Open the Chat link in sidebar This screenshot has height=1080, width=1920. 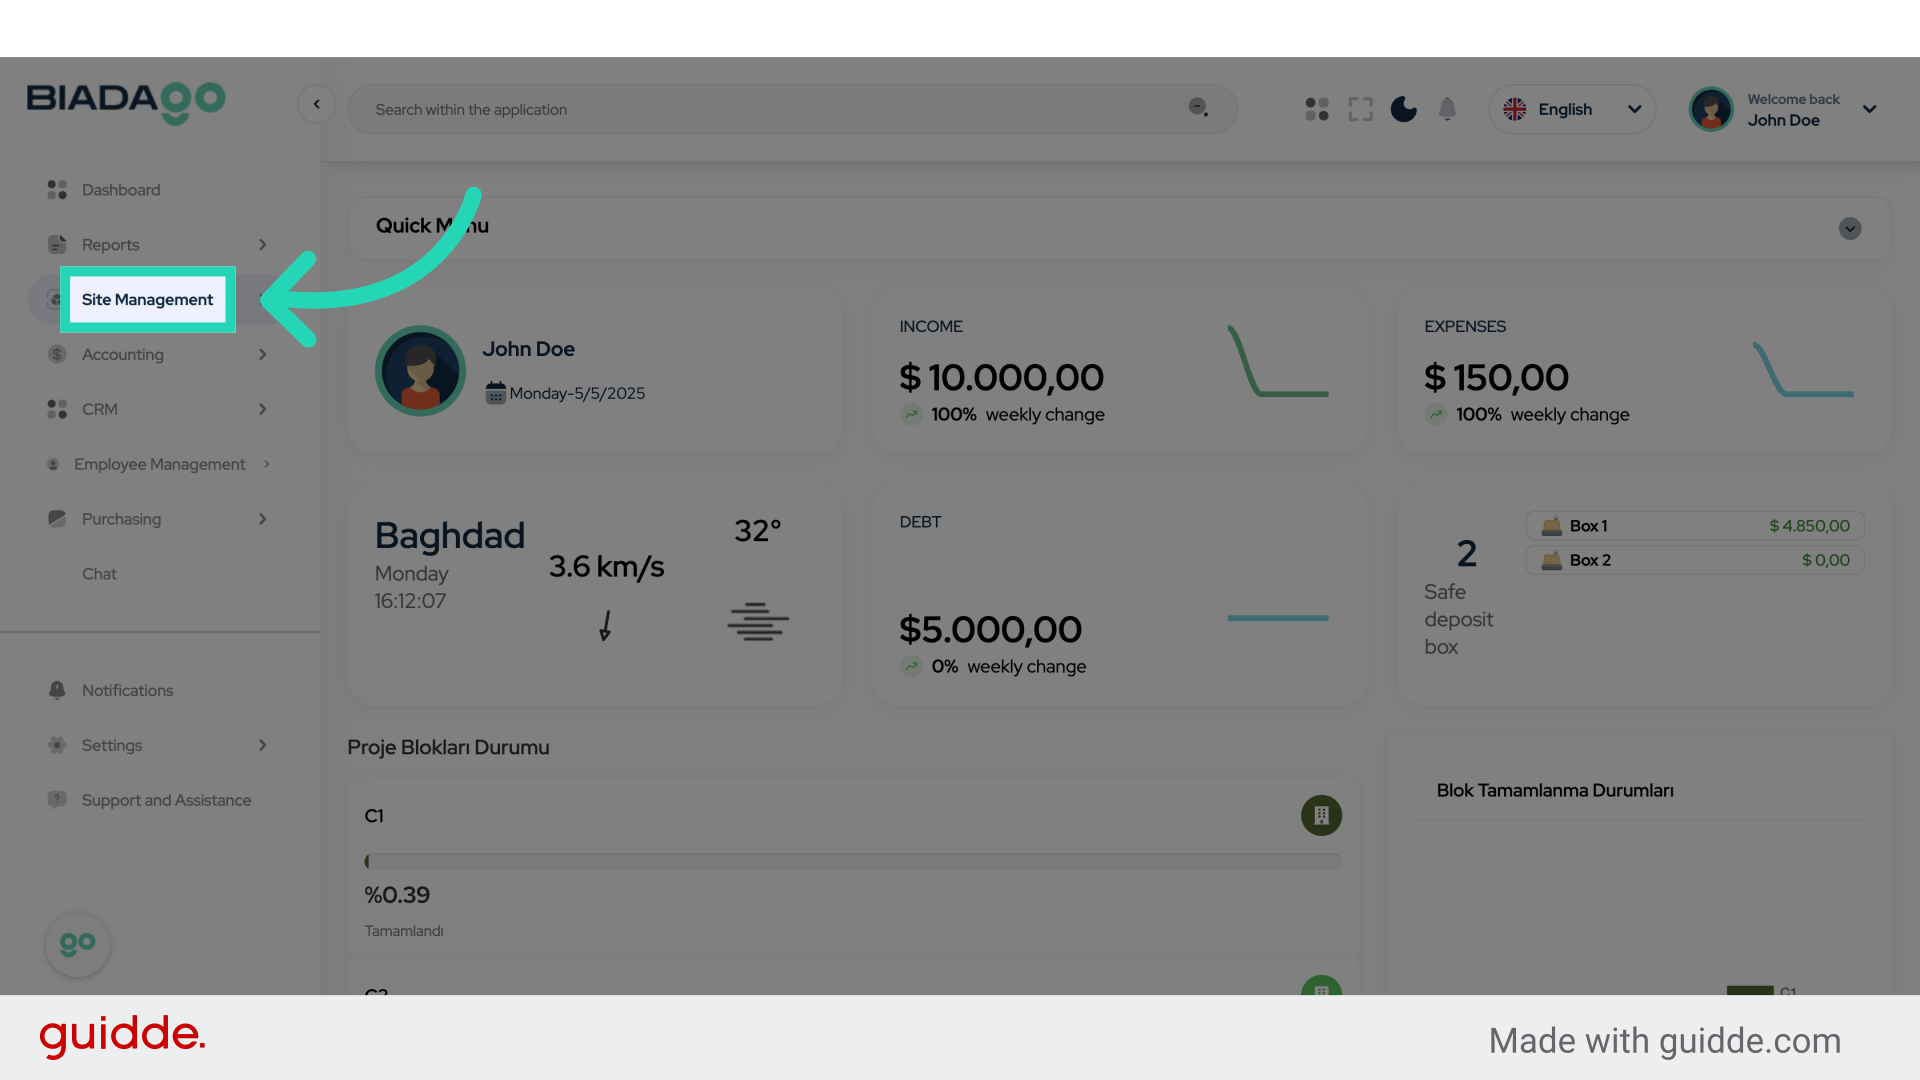99,574
